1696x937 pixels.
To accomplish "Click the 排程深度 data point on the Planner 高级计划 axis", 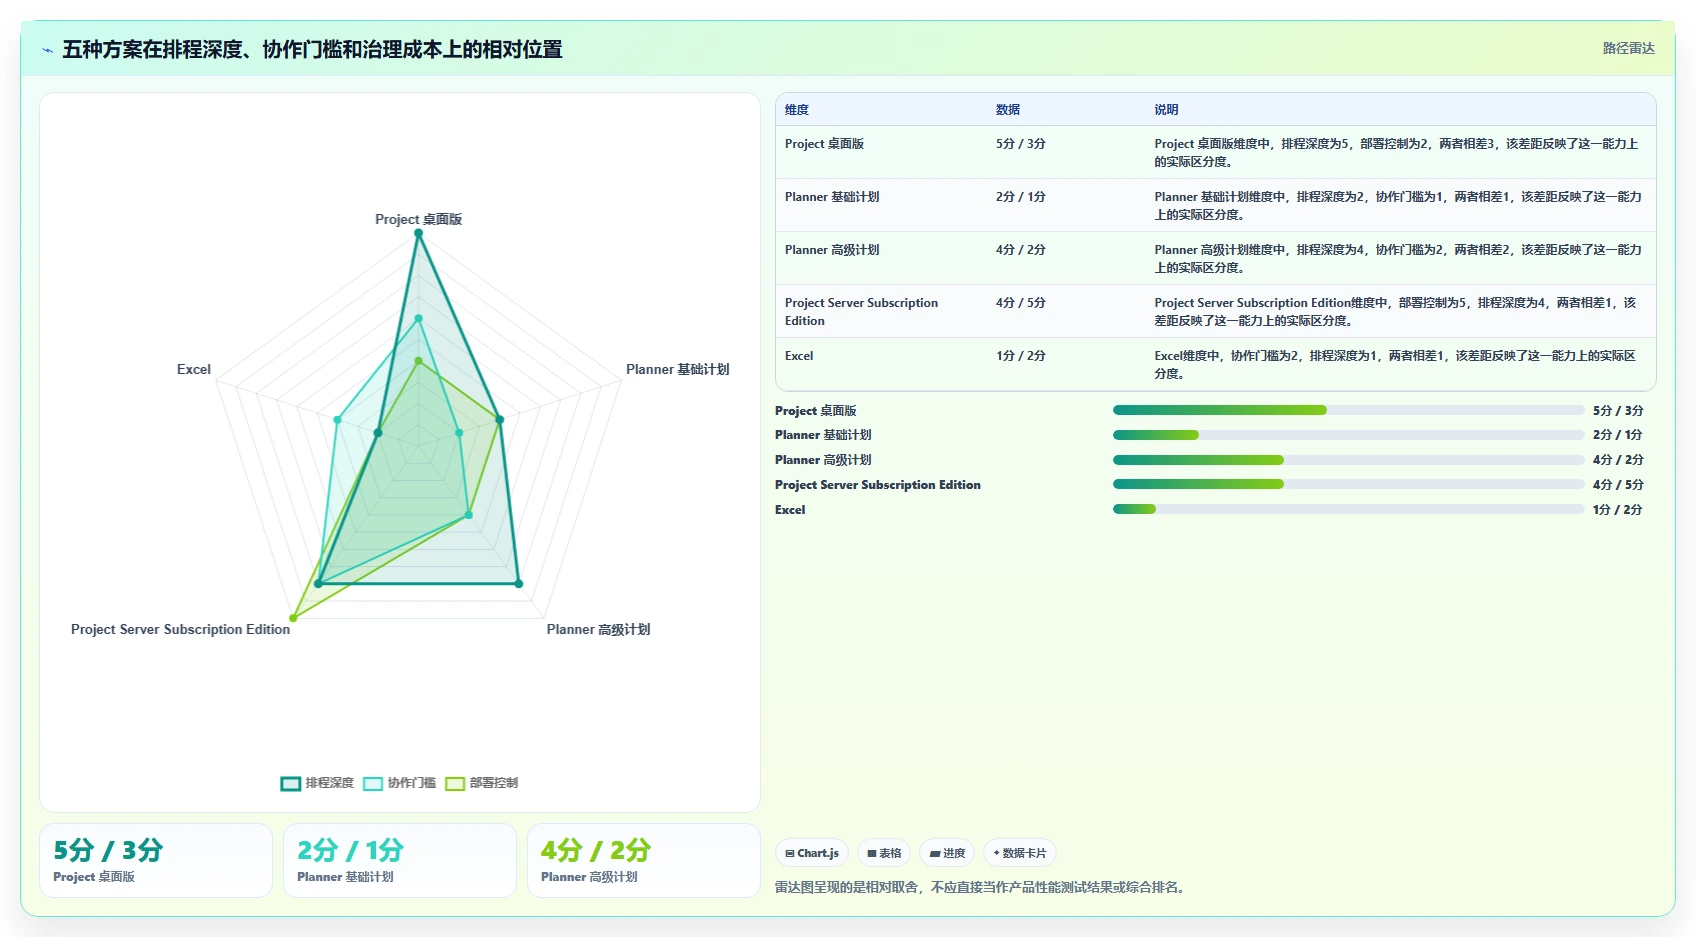I will click(518, 583).
